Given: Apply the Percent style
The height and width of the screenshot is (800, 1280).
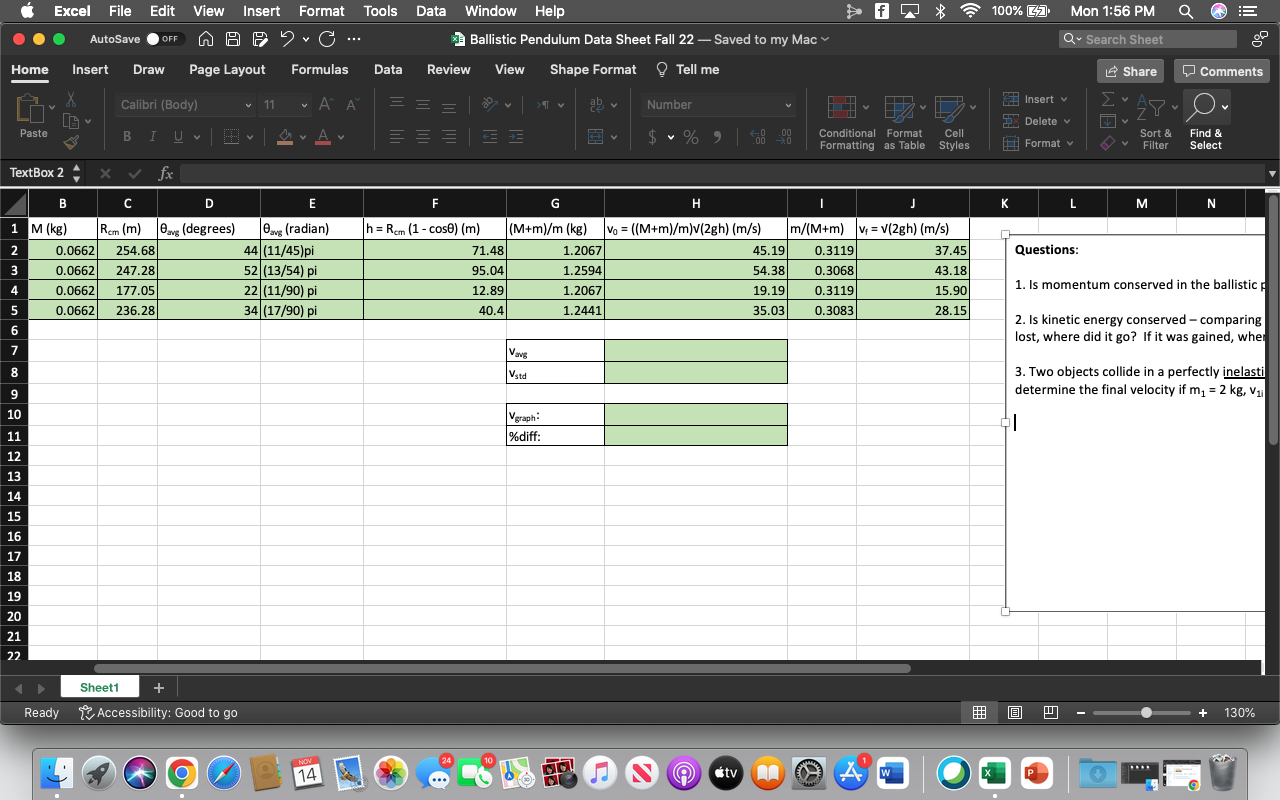Looking at the screenshot, I should point(690,137).
